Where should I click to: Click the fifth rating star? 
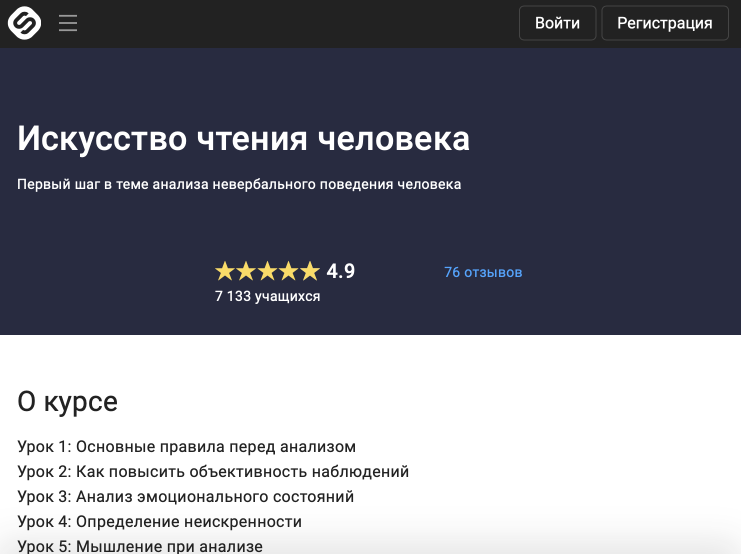(310, 271)
